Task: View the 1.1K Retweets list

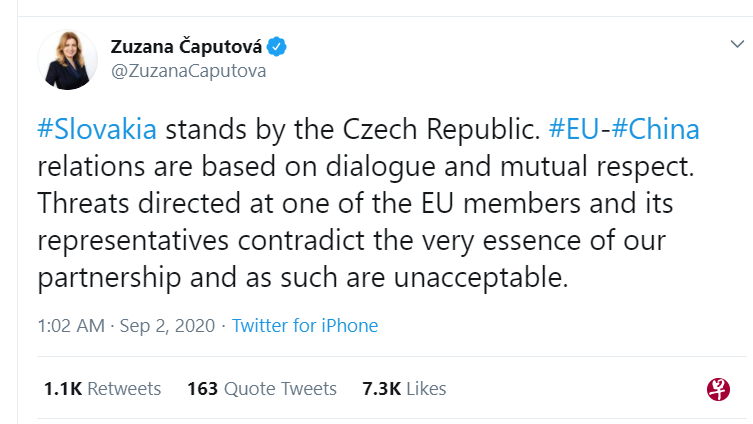Action: (x=102, y=388)
